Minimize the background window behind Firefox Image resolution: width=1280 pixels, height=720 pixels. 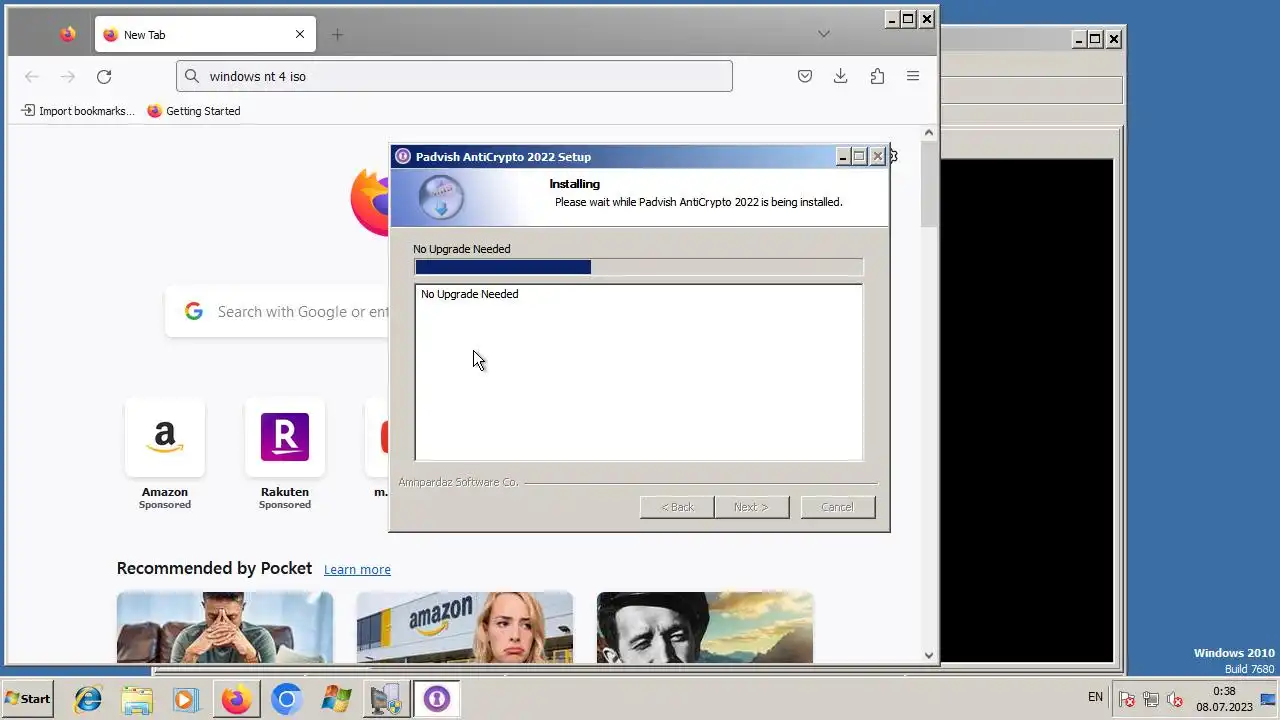coord(1079,39)
